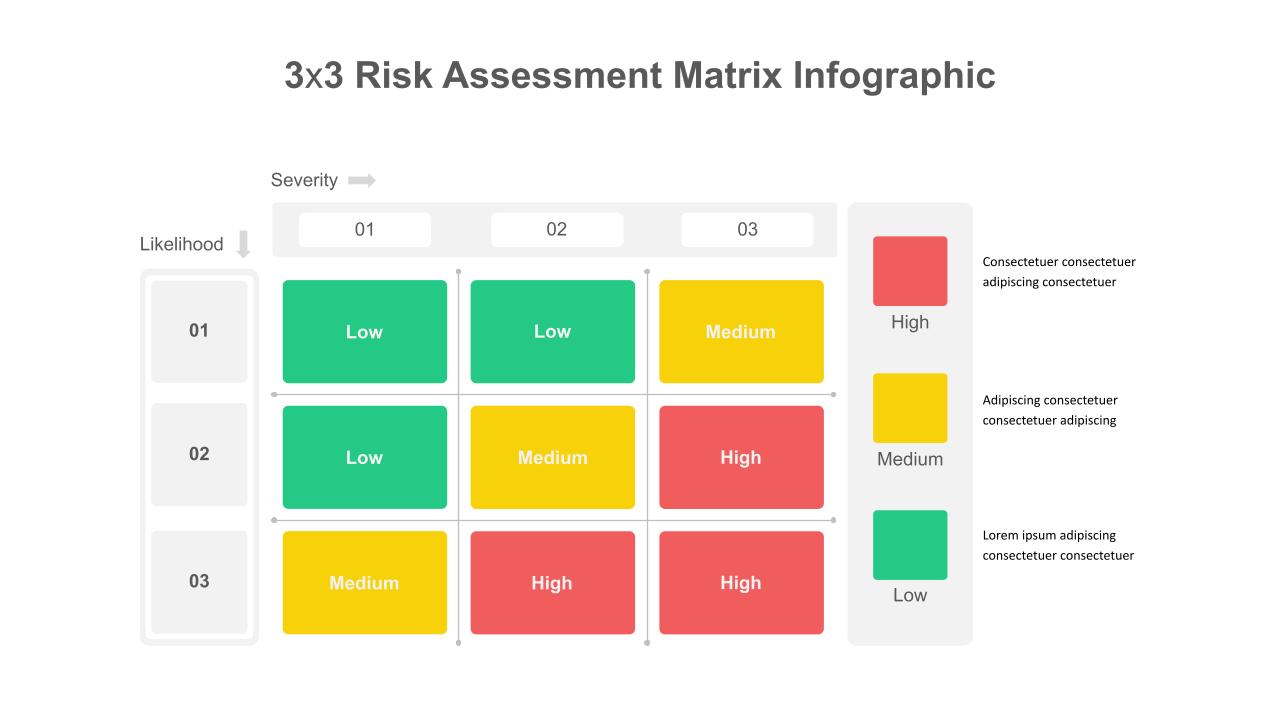
Task: Click the down arrow beside Likelihood
Action: pyautogui.click(x=243, y=245)
